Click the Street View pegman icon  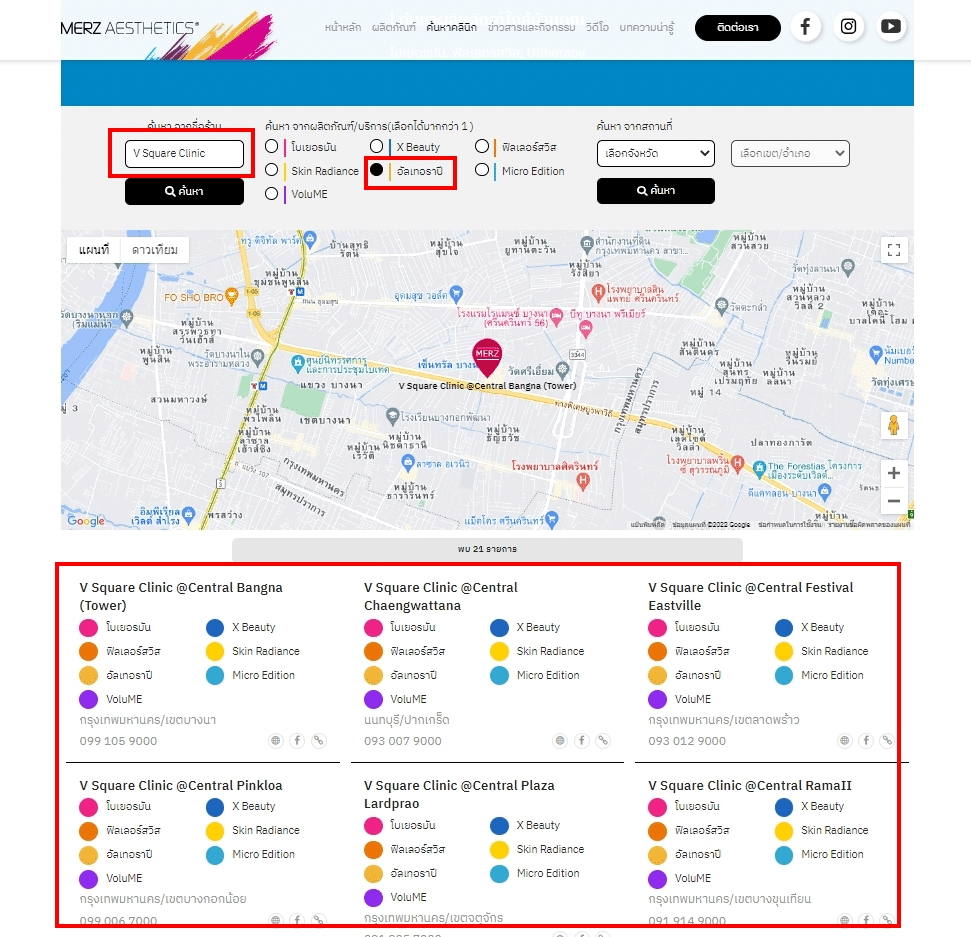(894, 426)
